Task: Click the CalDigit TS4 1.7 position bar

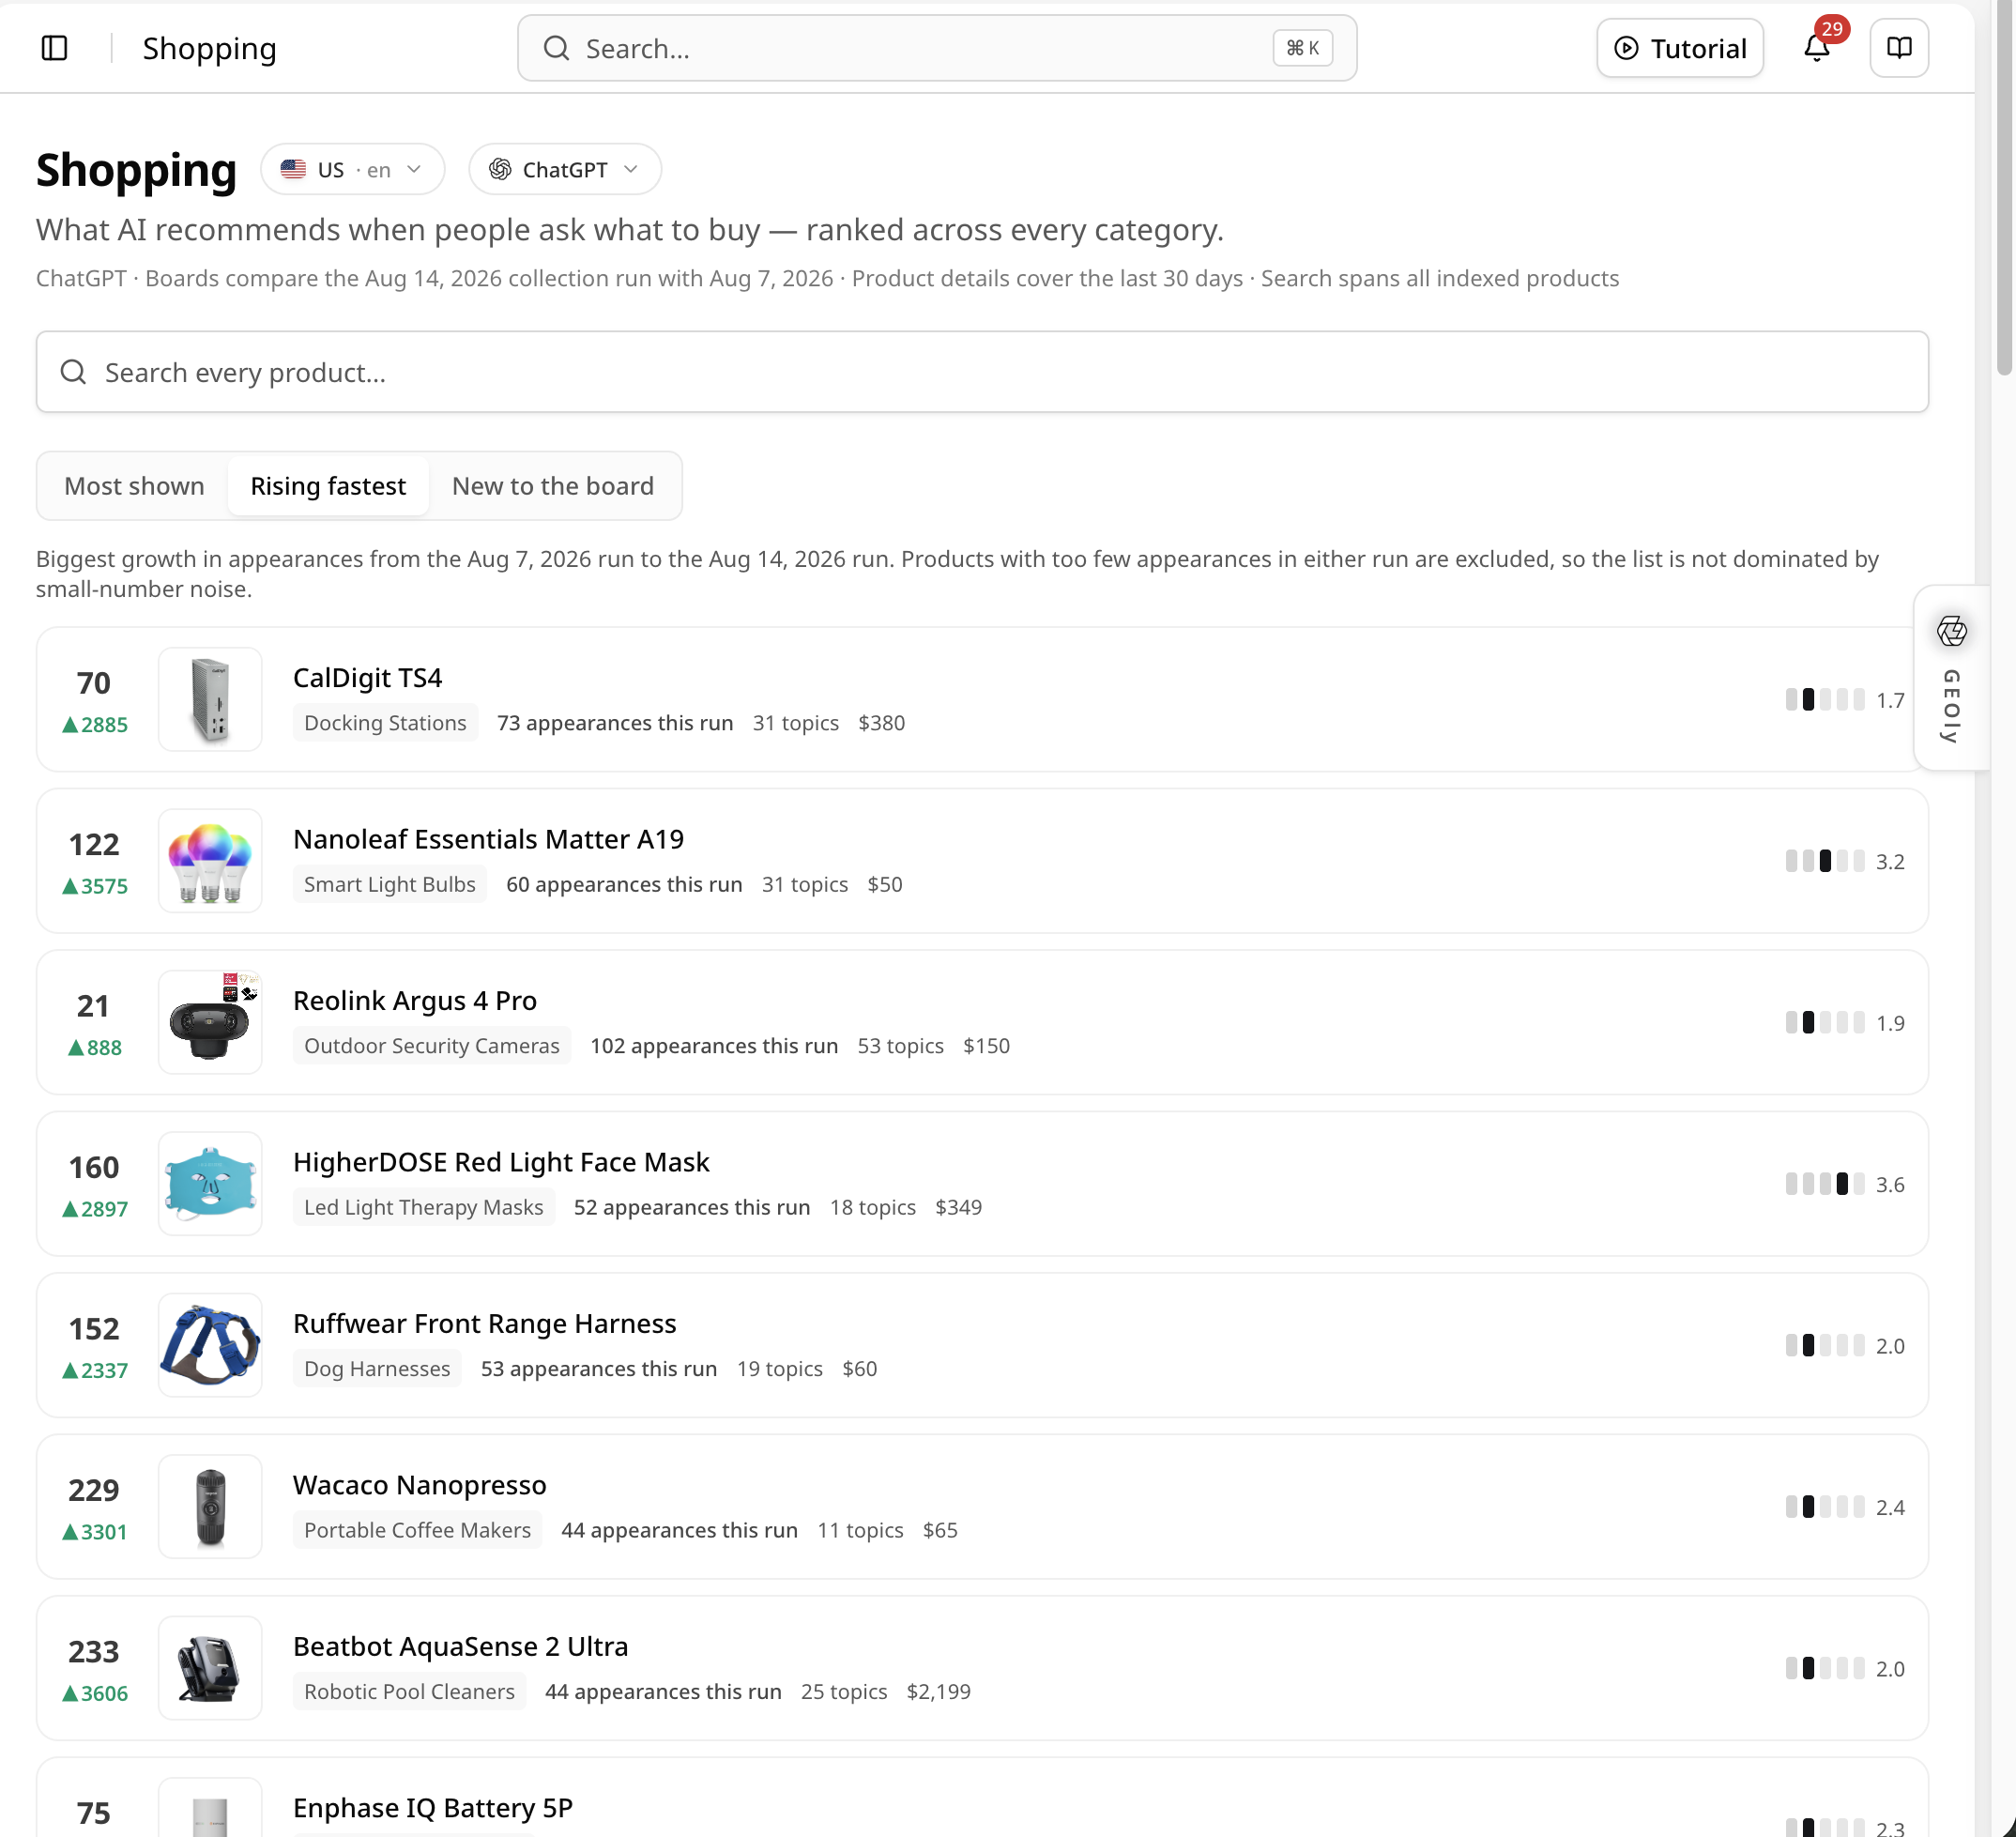Action: [1825, 699]
